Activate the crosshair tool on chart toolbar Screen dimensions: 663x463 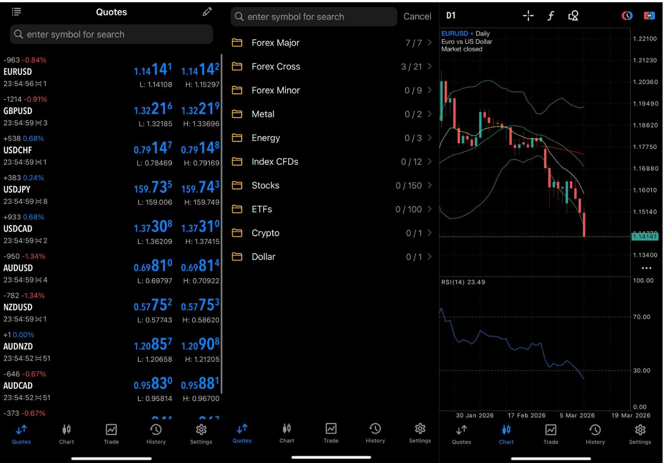click(528, 16)
